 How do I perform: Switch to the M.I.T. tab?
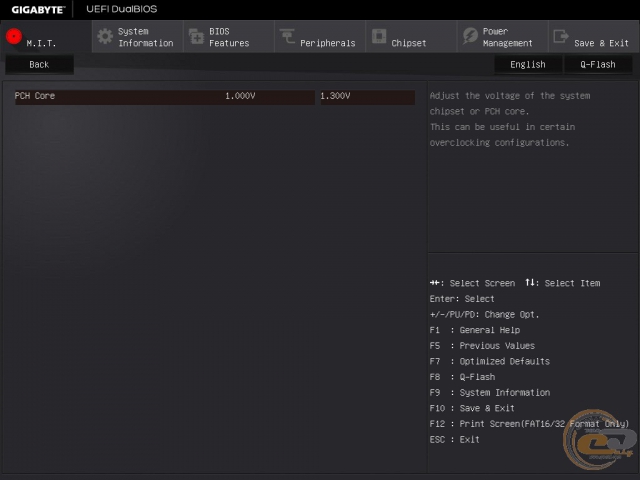pyautogui.click(x=42, y=44)
